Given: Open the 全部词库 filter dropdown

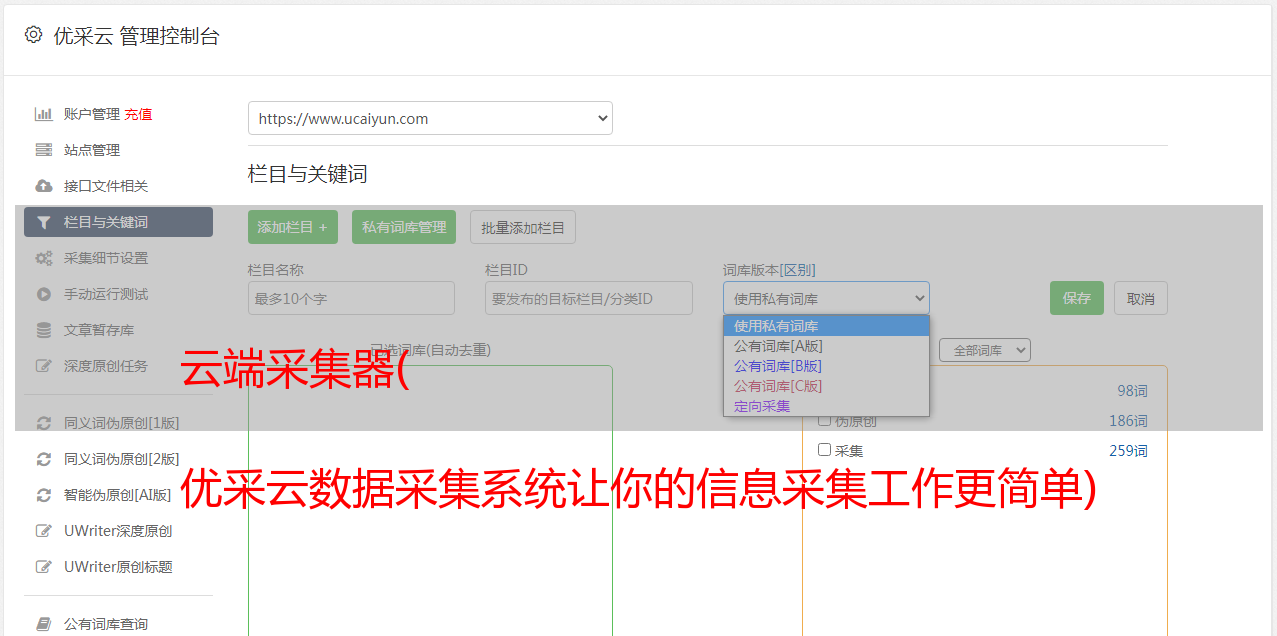Looking at the screenshot, I should (x=985, y=350).
